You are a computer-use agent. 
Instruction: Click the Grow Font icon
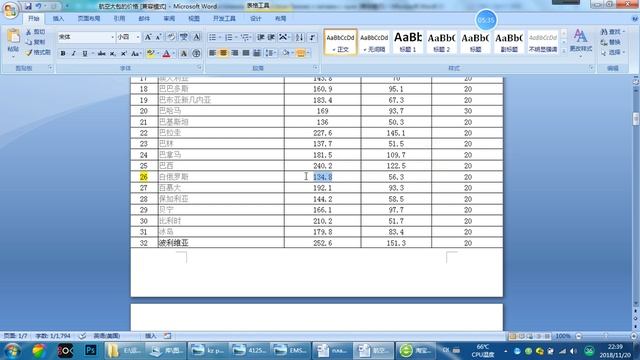[148, 37]
